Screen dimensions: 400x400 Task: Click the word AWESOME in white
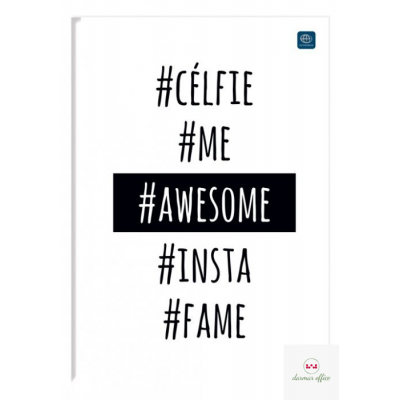coord(214,205)
